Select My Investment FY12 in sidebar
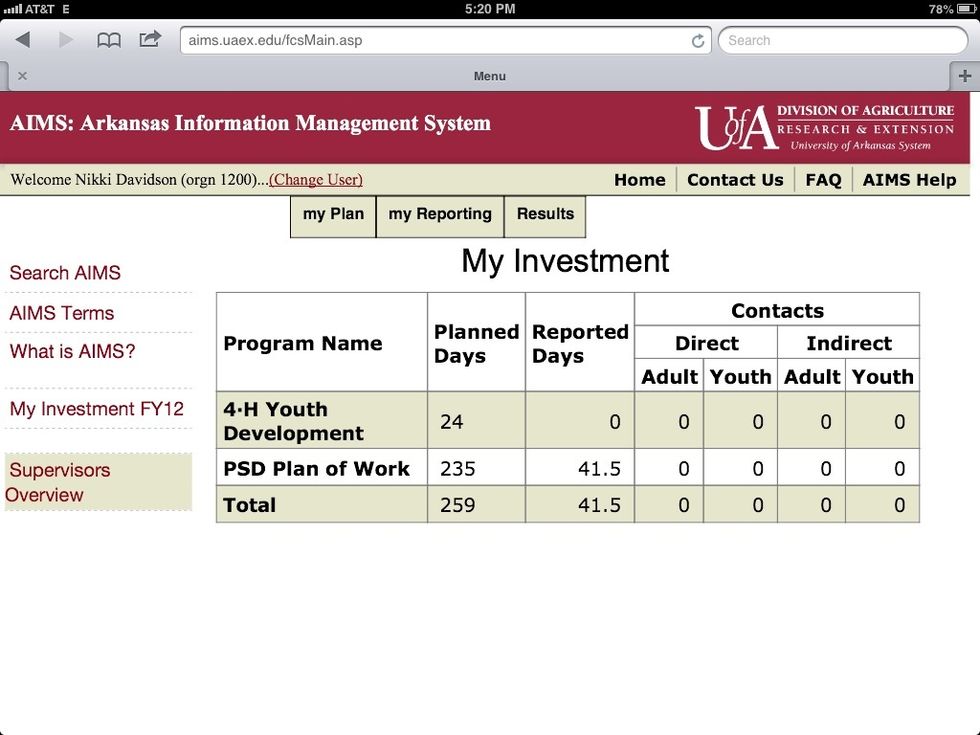980x735 pixels. (97, 409)
